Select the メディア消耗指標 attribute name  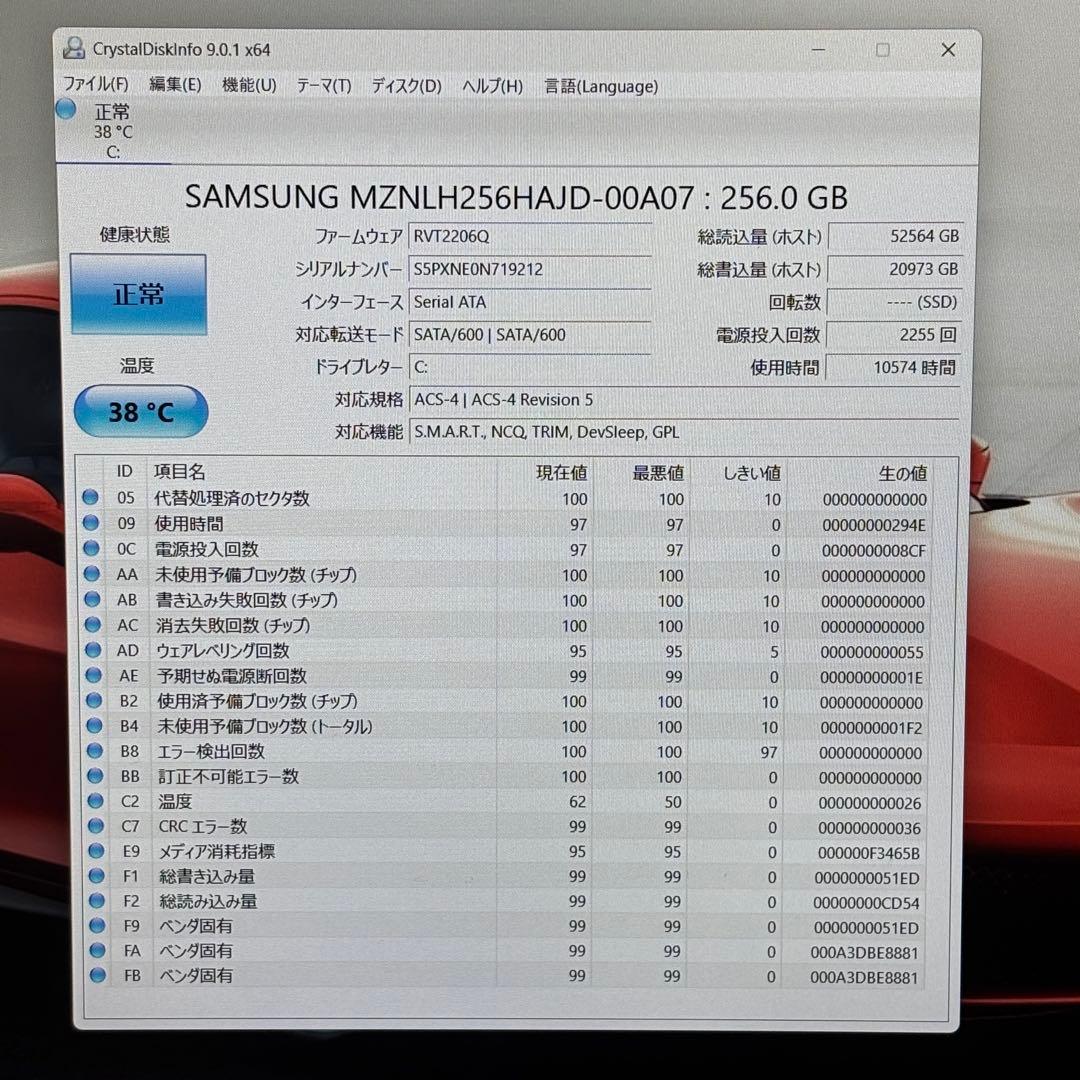click(x=217, y=851)
